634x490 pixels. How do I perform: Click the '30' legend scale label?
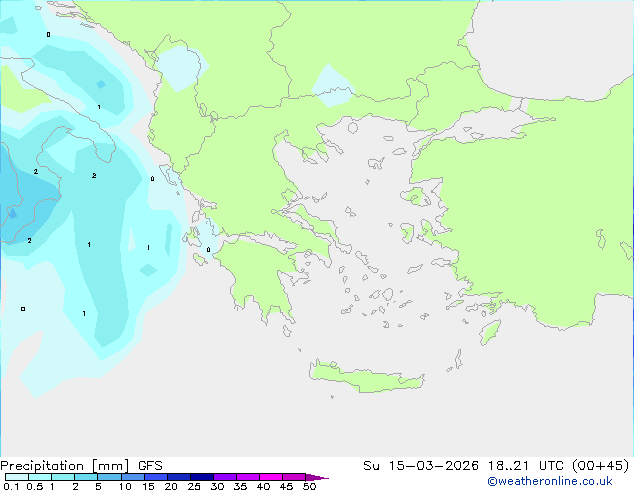pos(217,486)
